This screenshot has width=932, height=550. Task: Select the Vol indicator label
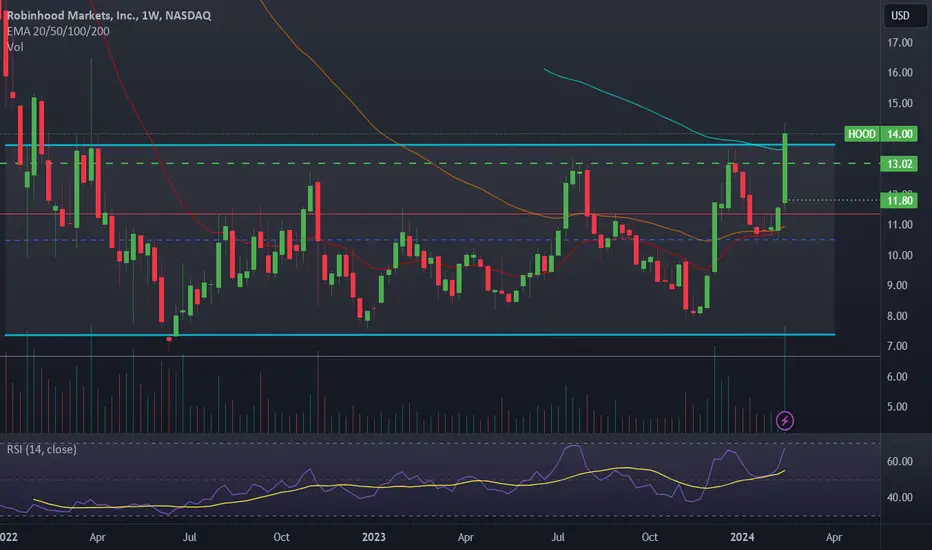pos(15,47)
